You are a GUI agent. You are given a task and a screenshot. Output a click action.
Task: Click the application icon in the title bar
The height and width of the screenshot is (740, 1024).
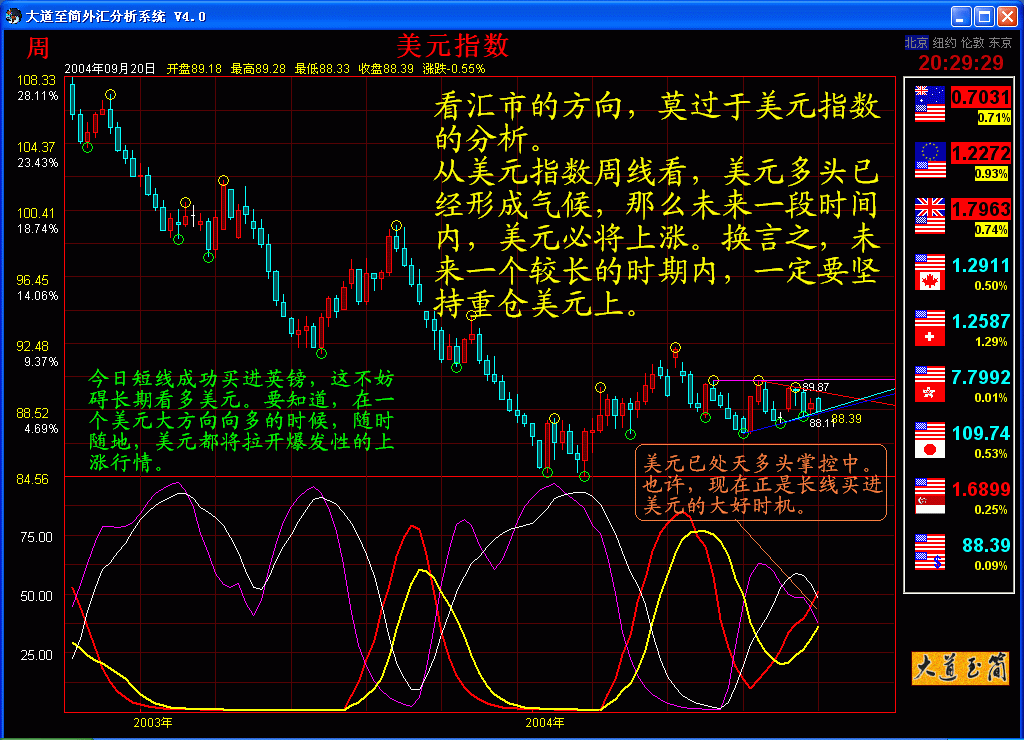tap(12, 16)
